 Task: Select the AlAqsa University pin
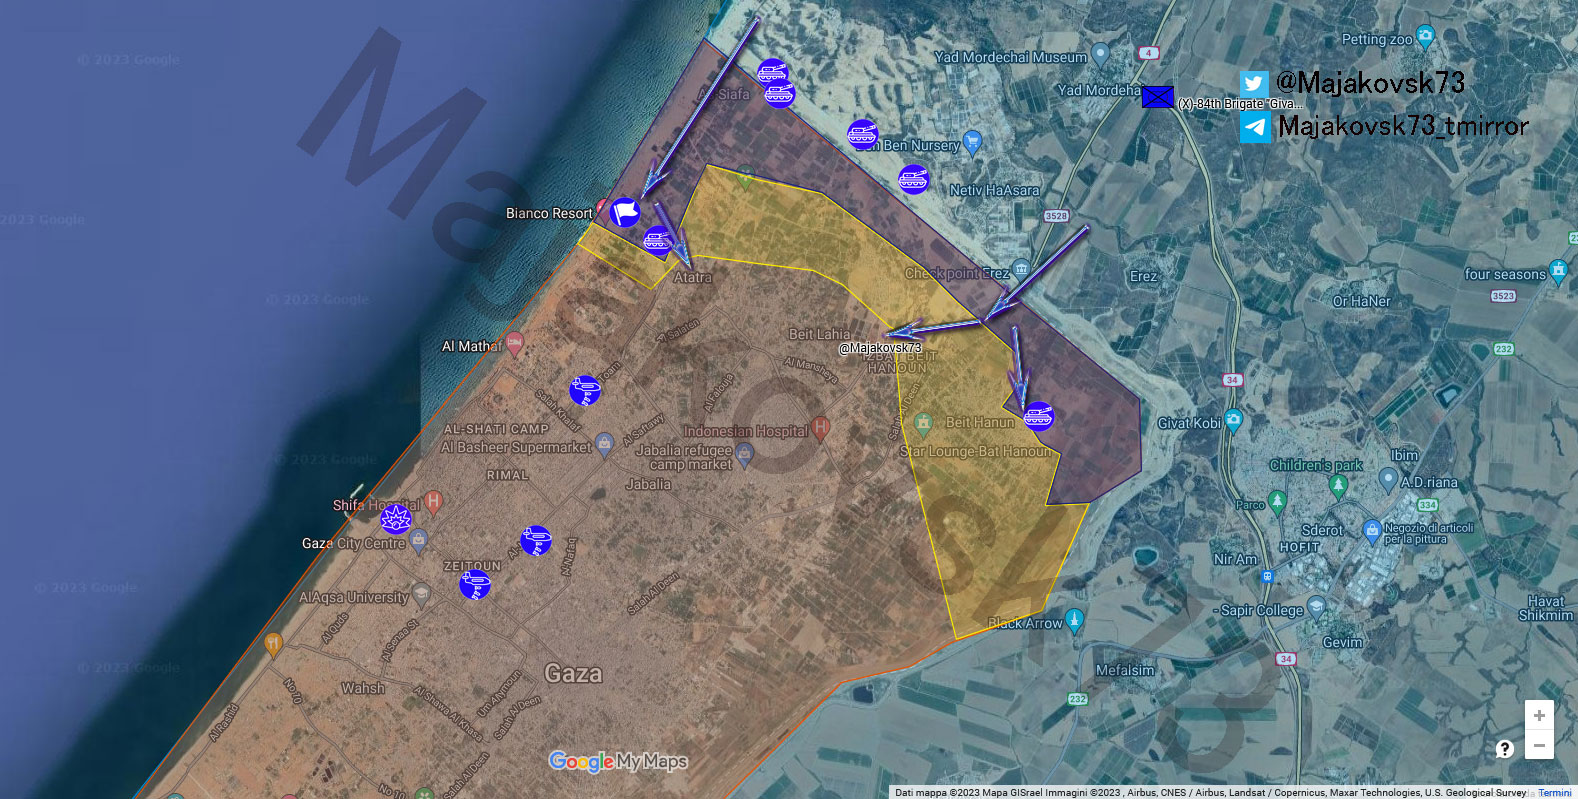pos(422,595)
